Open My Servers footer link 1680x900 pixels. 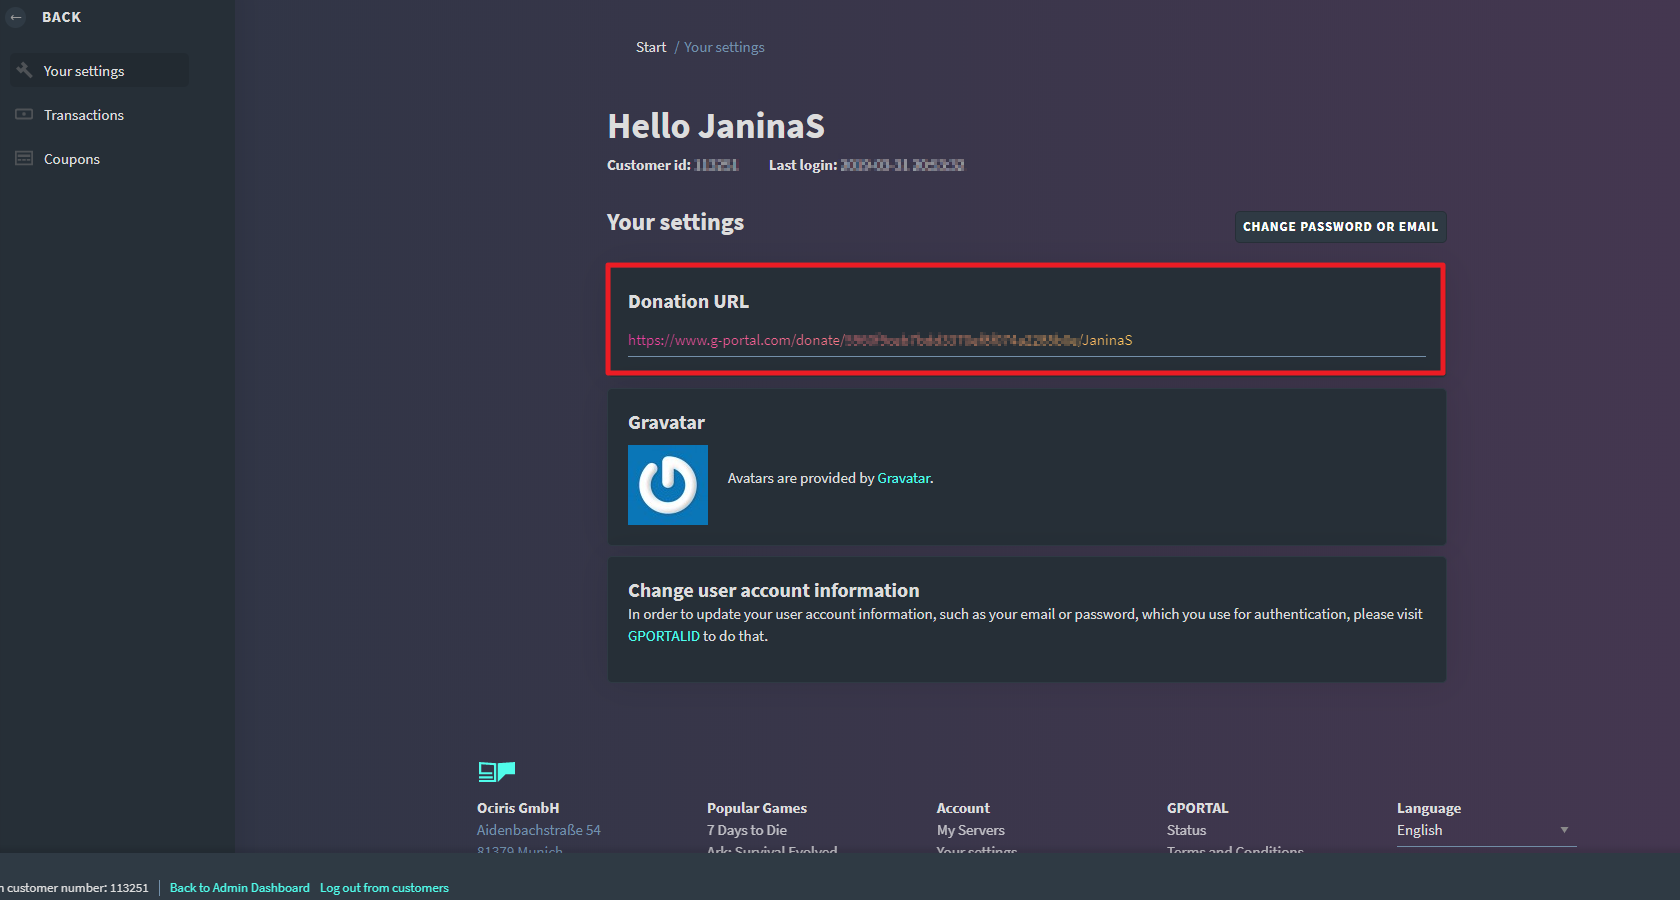[x=970, y=830]
